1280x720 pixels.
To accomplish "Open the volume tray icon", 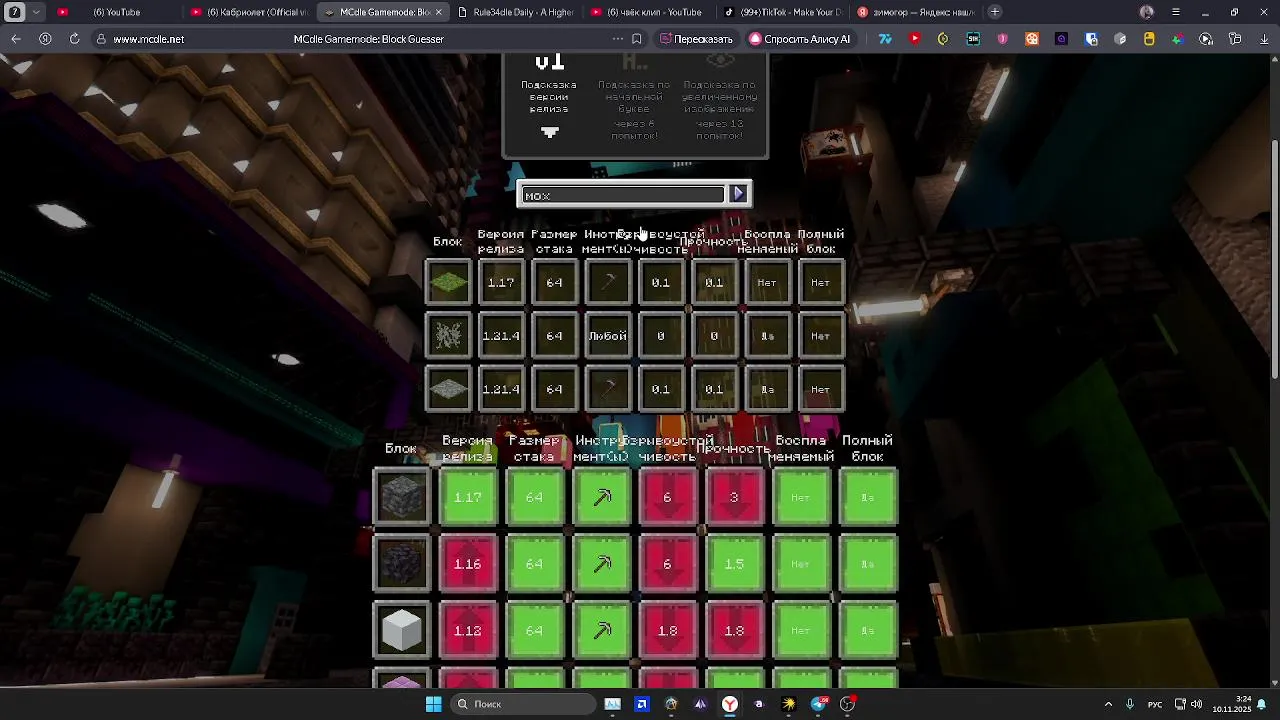I will [1197, 704].
